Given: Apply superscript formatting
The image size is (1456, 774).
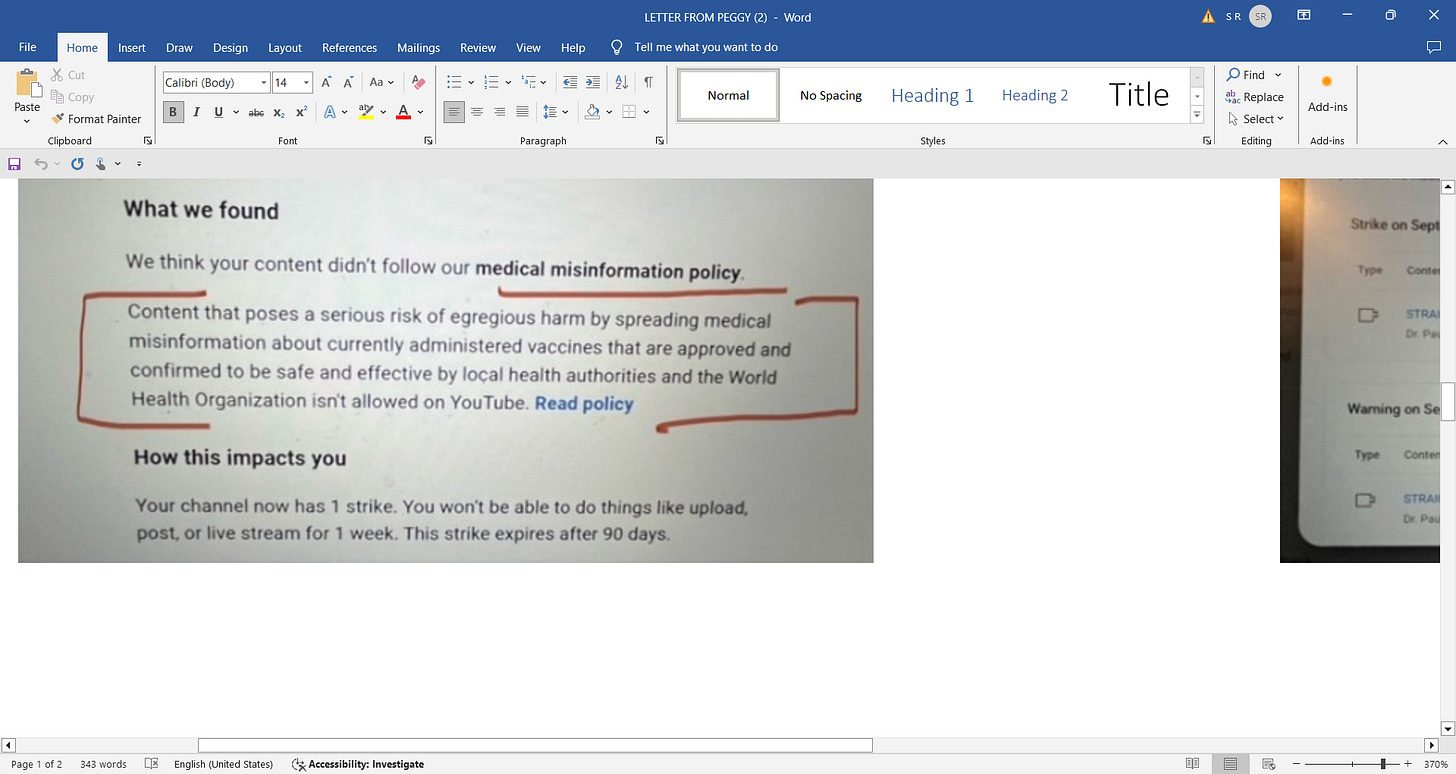Looking at the screenshot, I should pos(301,112).
